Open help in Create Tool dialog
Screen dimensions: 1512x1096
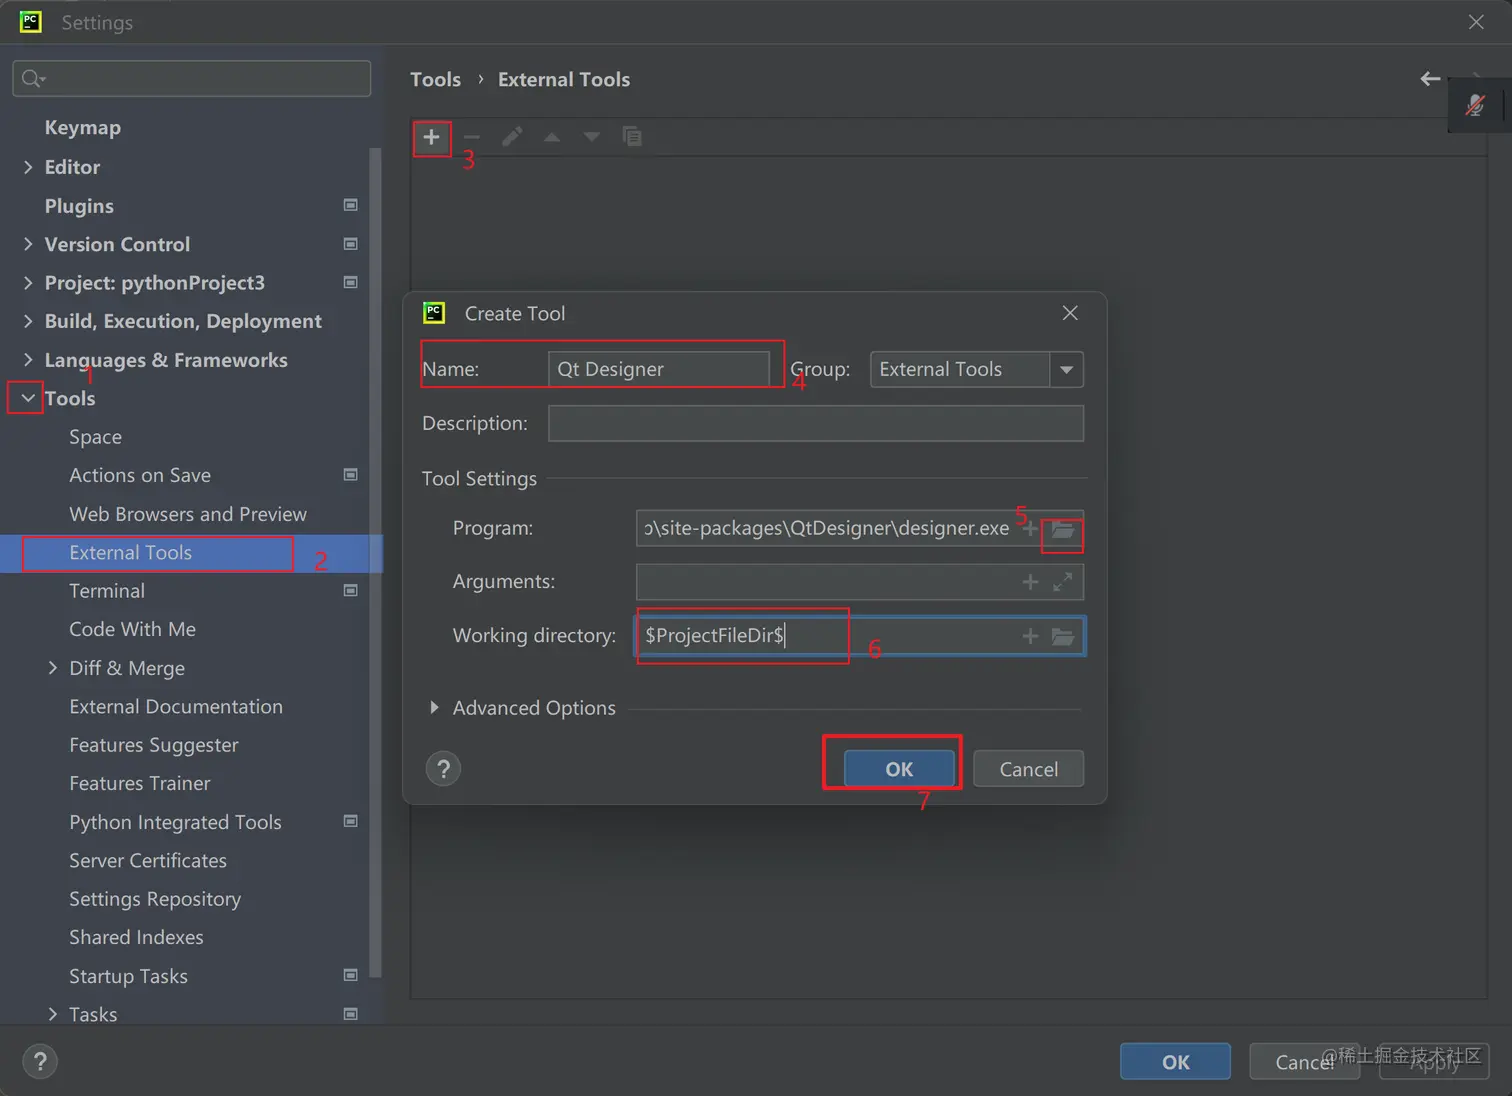point(444,769)
